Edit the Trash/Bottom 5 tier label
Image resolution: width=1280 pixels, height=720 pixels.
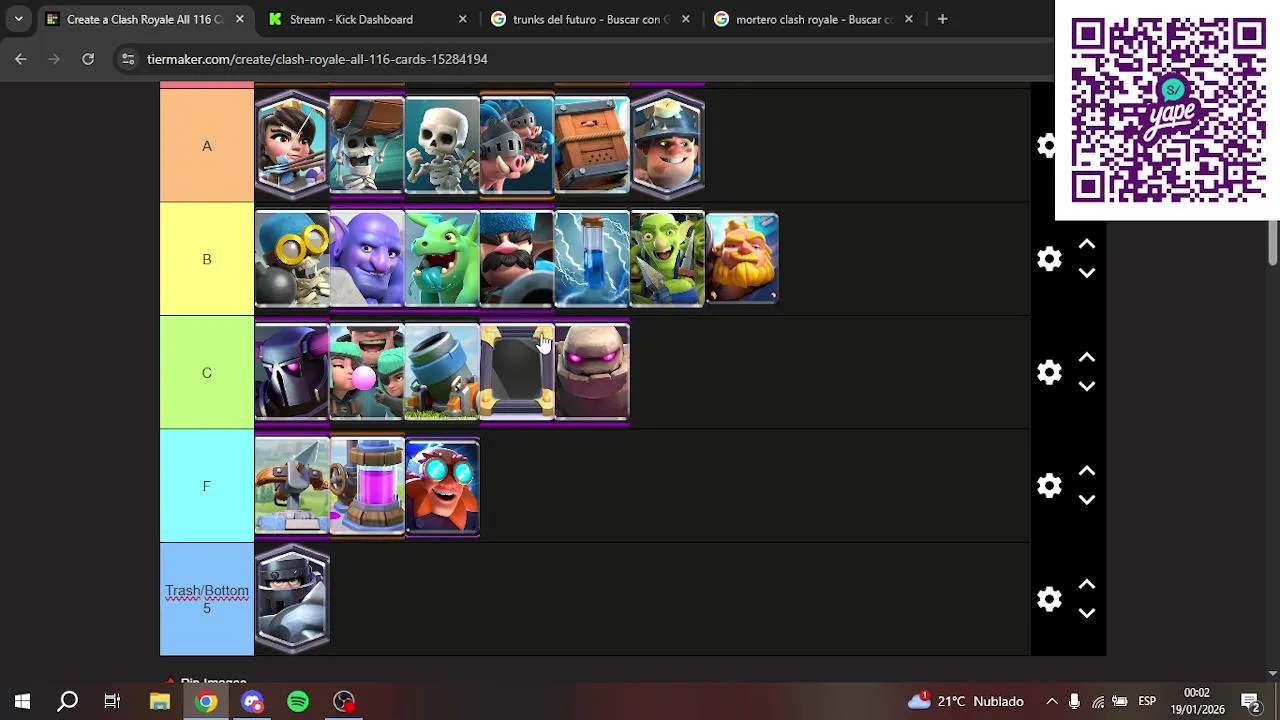(x=207, y=599)
